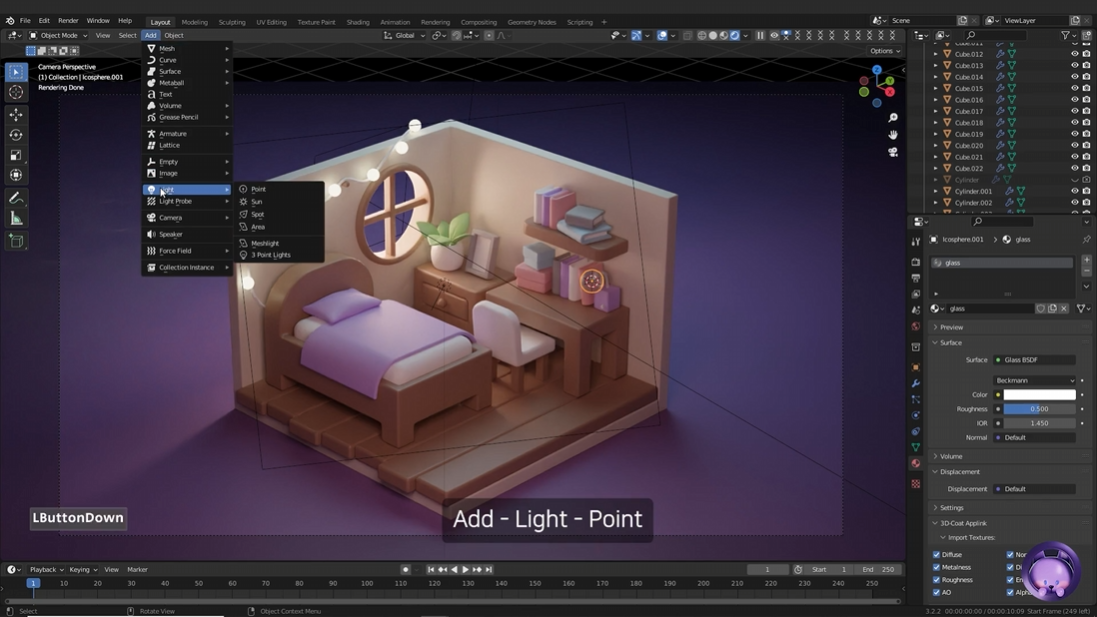
Task: Uncheck the Roughness import checkbox
Action: click(936, 580)
